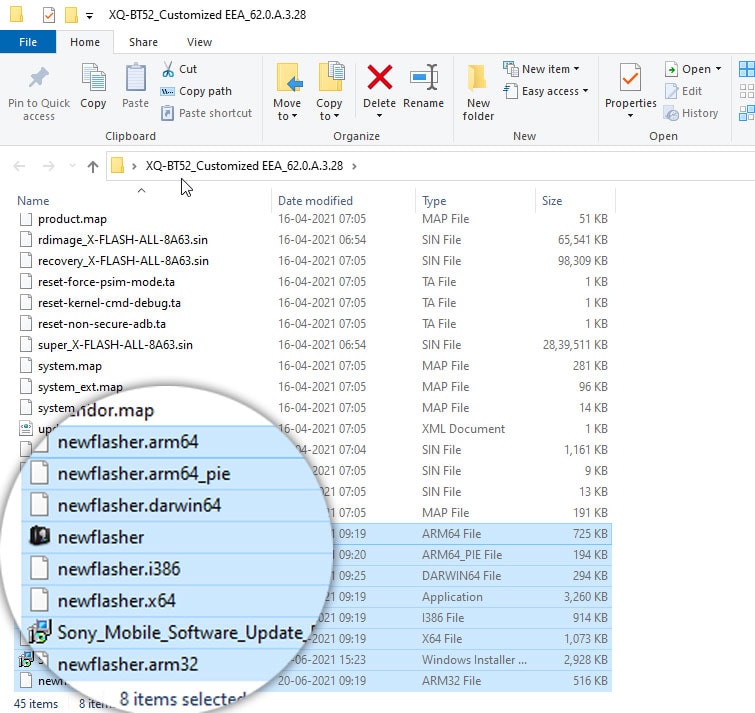
Task: Click the XML Document type cell
Action: (463, 429)
